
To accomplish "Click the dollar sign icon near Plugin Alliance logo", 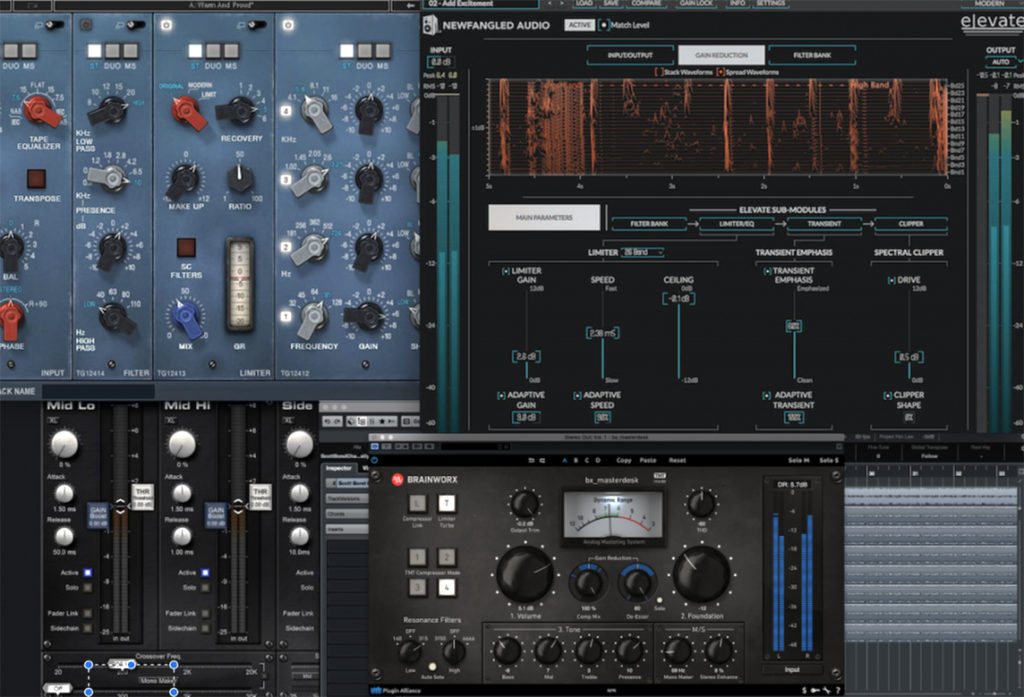I will coord(803,688).
